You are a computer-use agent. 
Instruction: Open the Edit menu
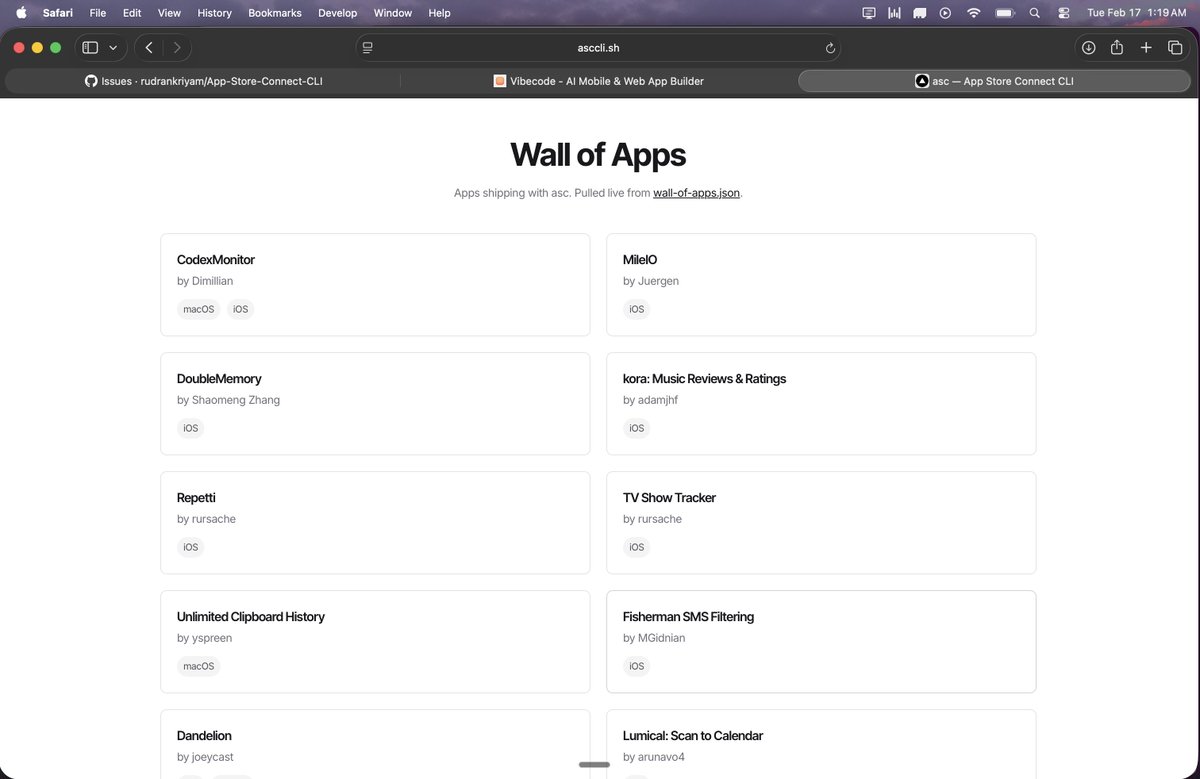(x=132, y=13)
